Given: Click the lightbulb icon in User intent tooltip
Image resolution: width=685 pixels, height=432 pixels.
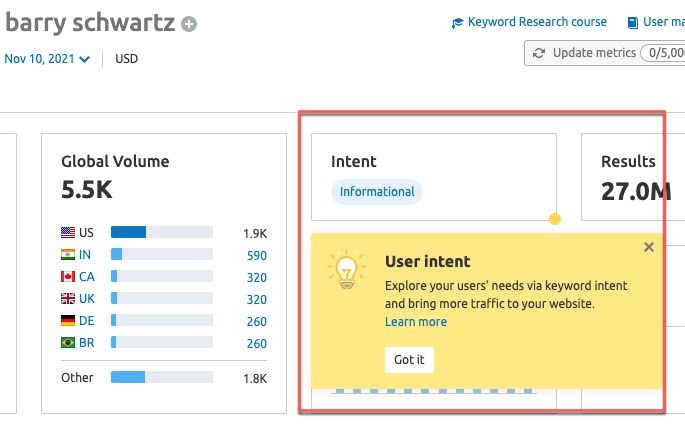Looking at the screenshot, I should coord(346,270).
